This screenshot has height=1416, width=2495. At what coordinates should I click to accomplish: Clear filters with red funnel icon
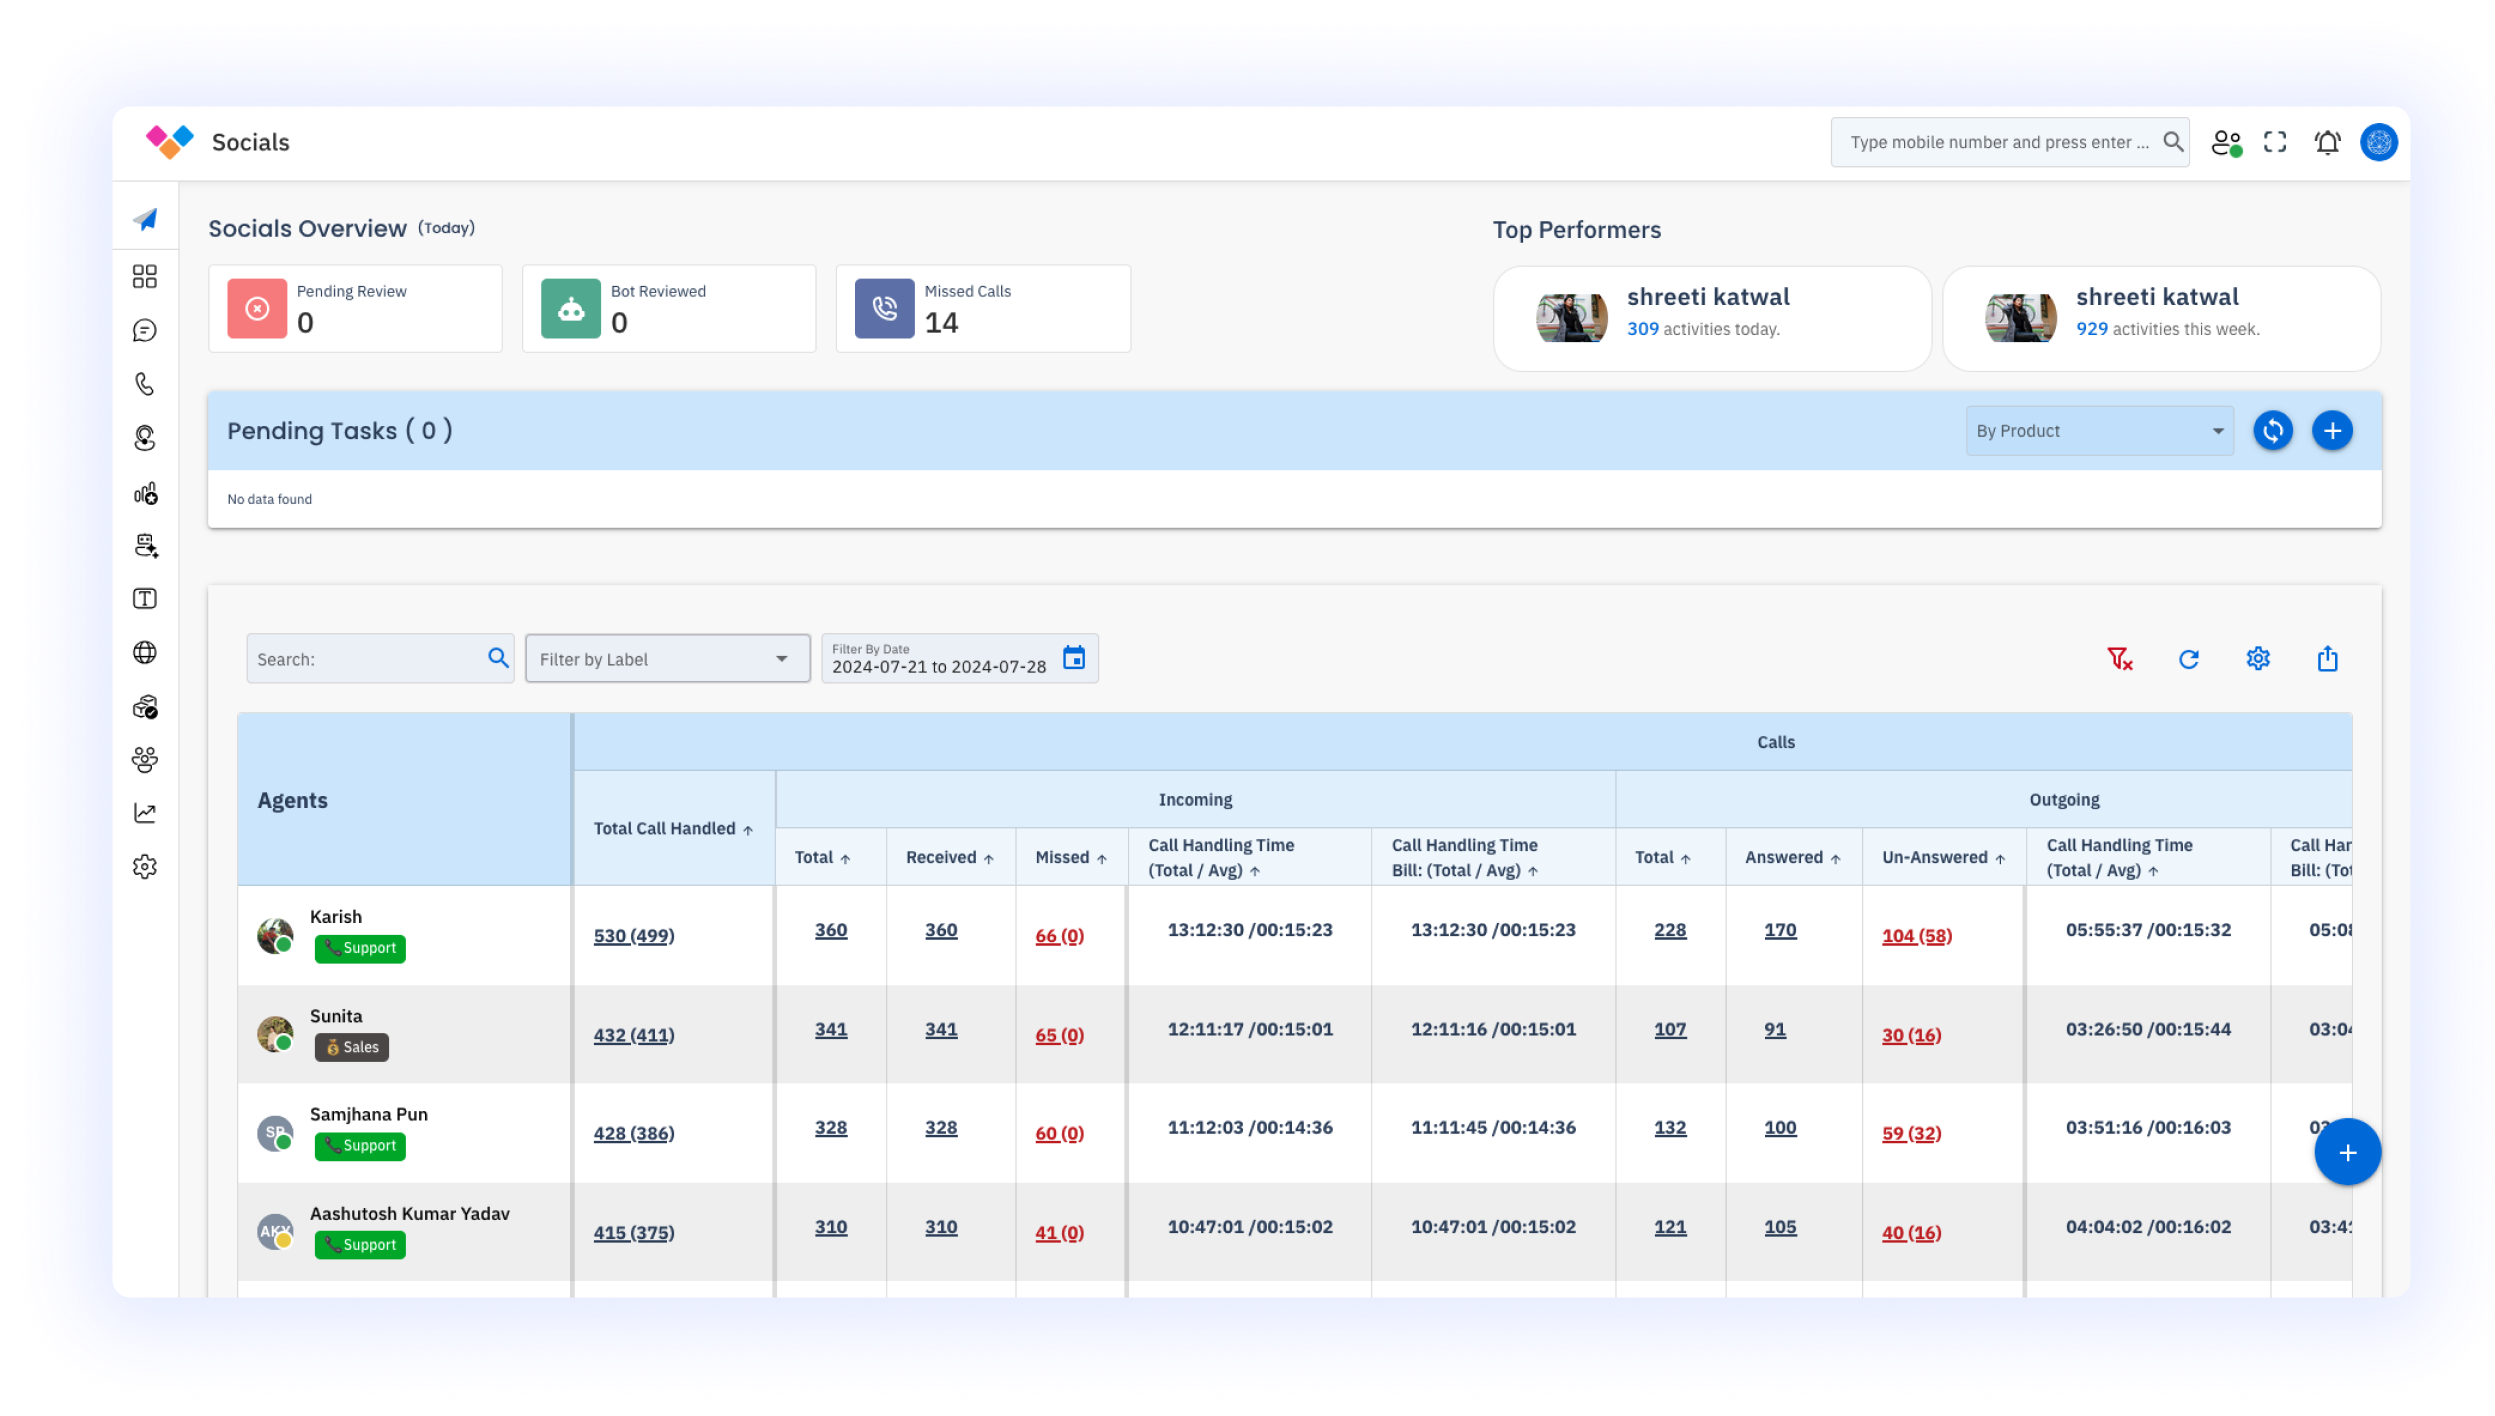(2119, 659)
